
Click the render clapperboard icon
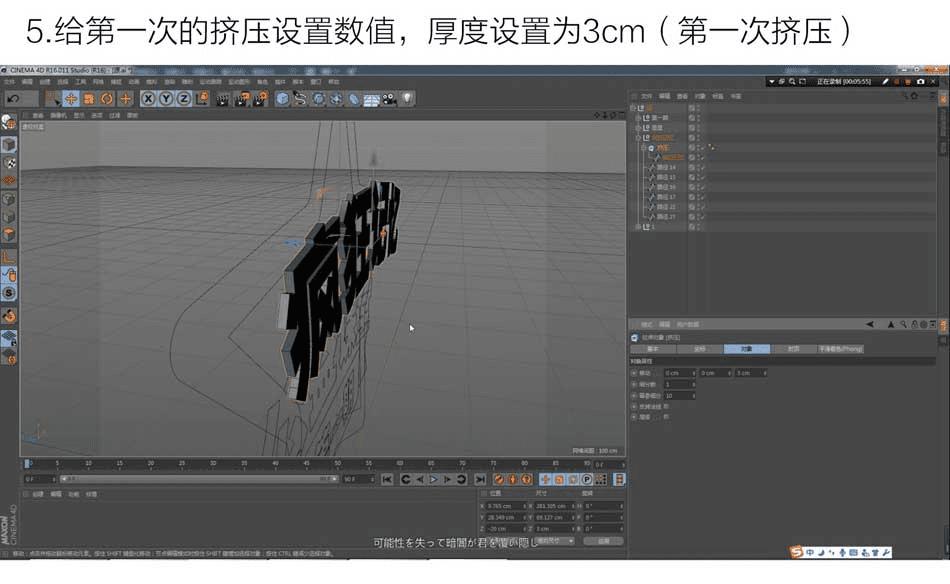click(222, 98)
